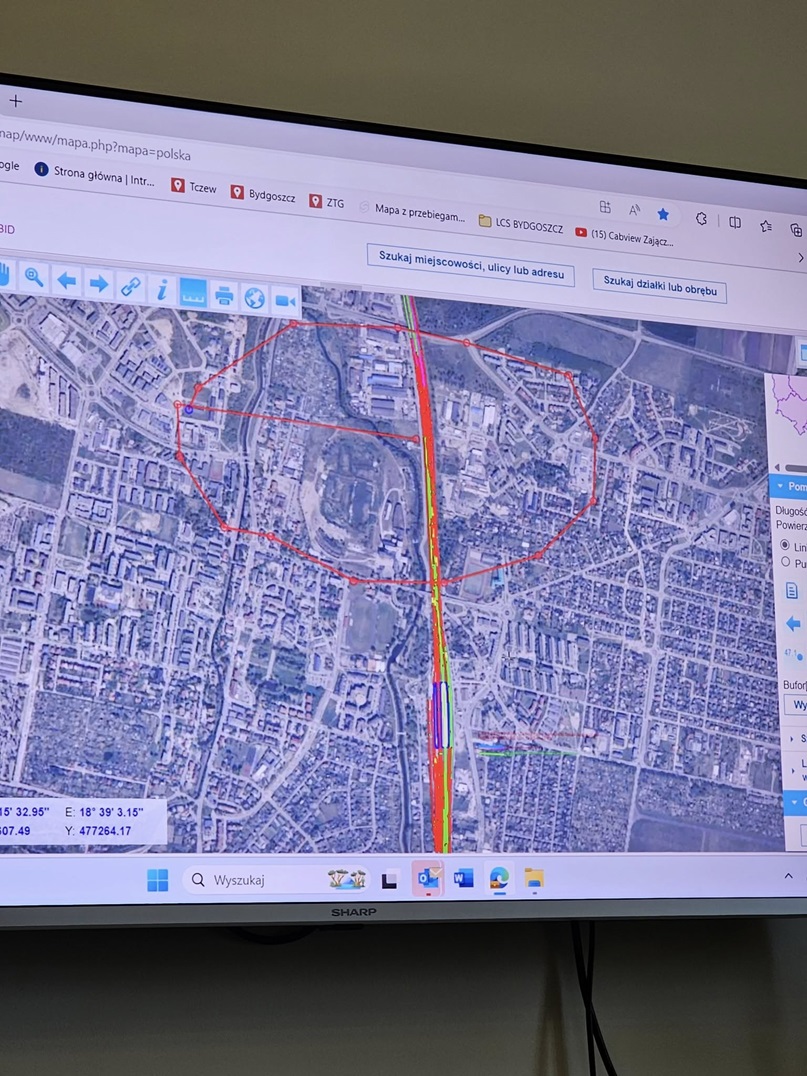Viewport: 807px width, 1076px height.
Task: Open the black task view taskbar icon
Action: [390, 880]
